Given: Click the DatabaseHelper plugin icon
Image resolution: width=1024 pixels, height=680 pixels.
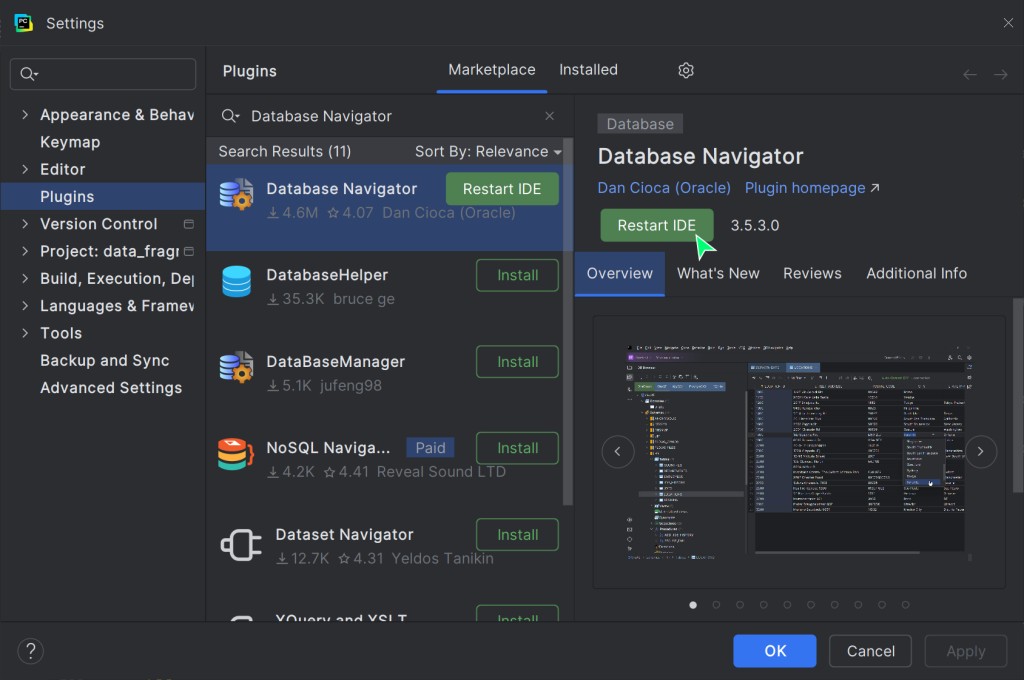Looking at the screenshot, I should [237, 281].
